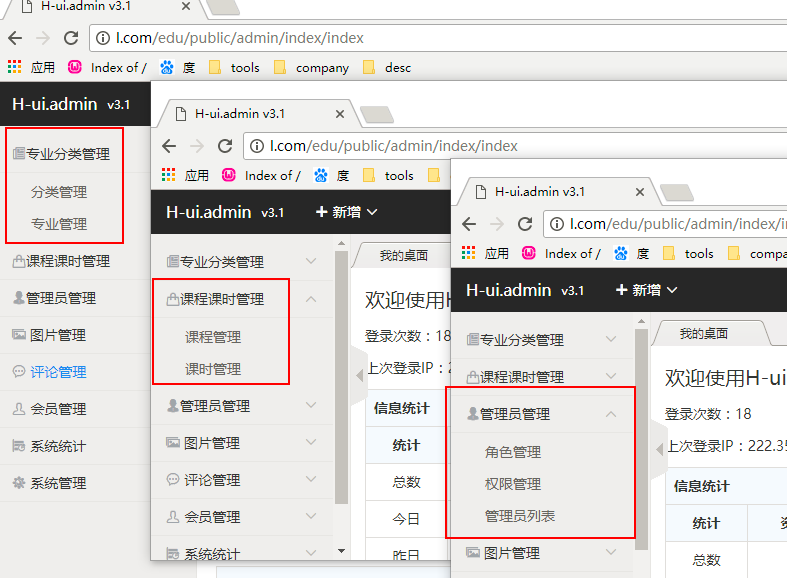Image resolution: width=787 pixels, height=578 pixels.
Task: Click the Baidu paw bookmark in the front window
Action: click(621, 254)
